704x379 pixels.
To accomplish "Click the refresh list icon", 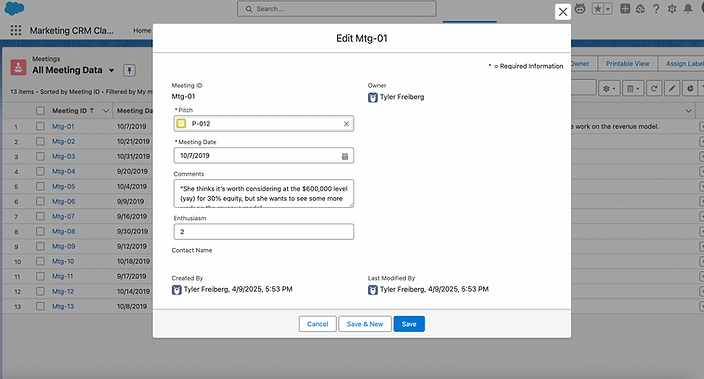I will (654, 88).
